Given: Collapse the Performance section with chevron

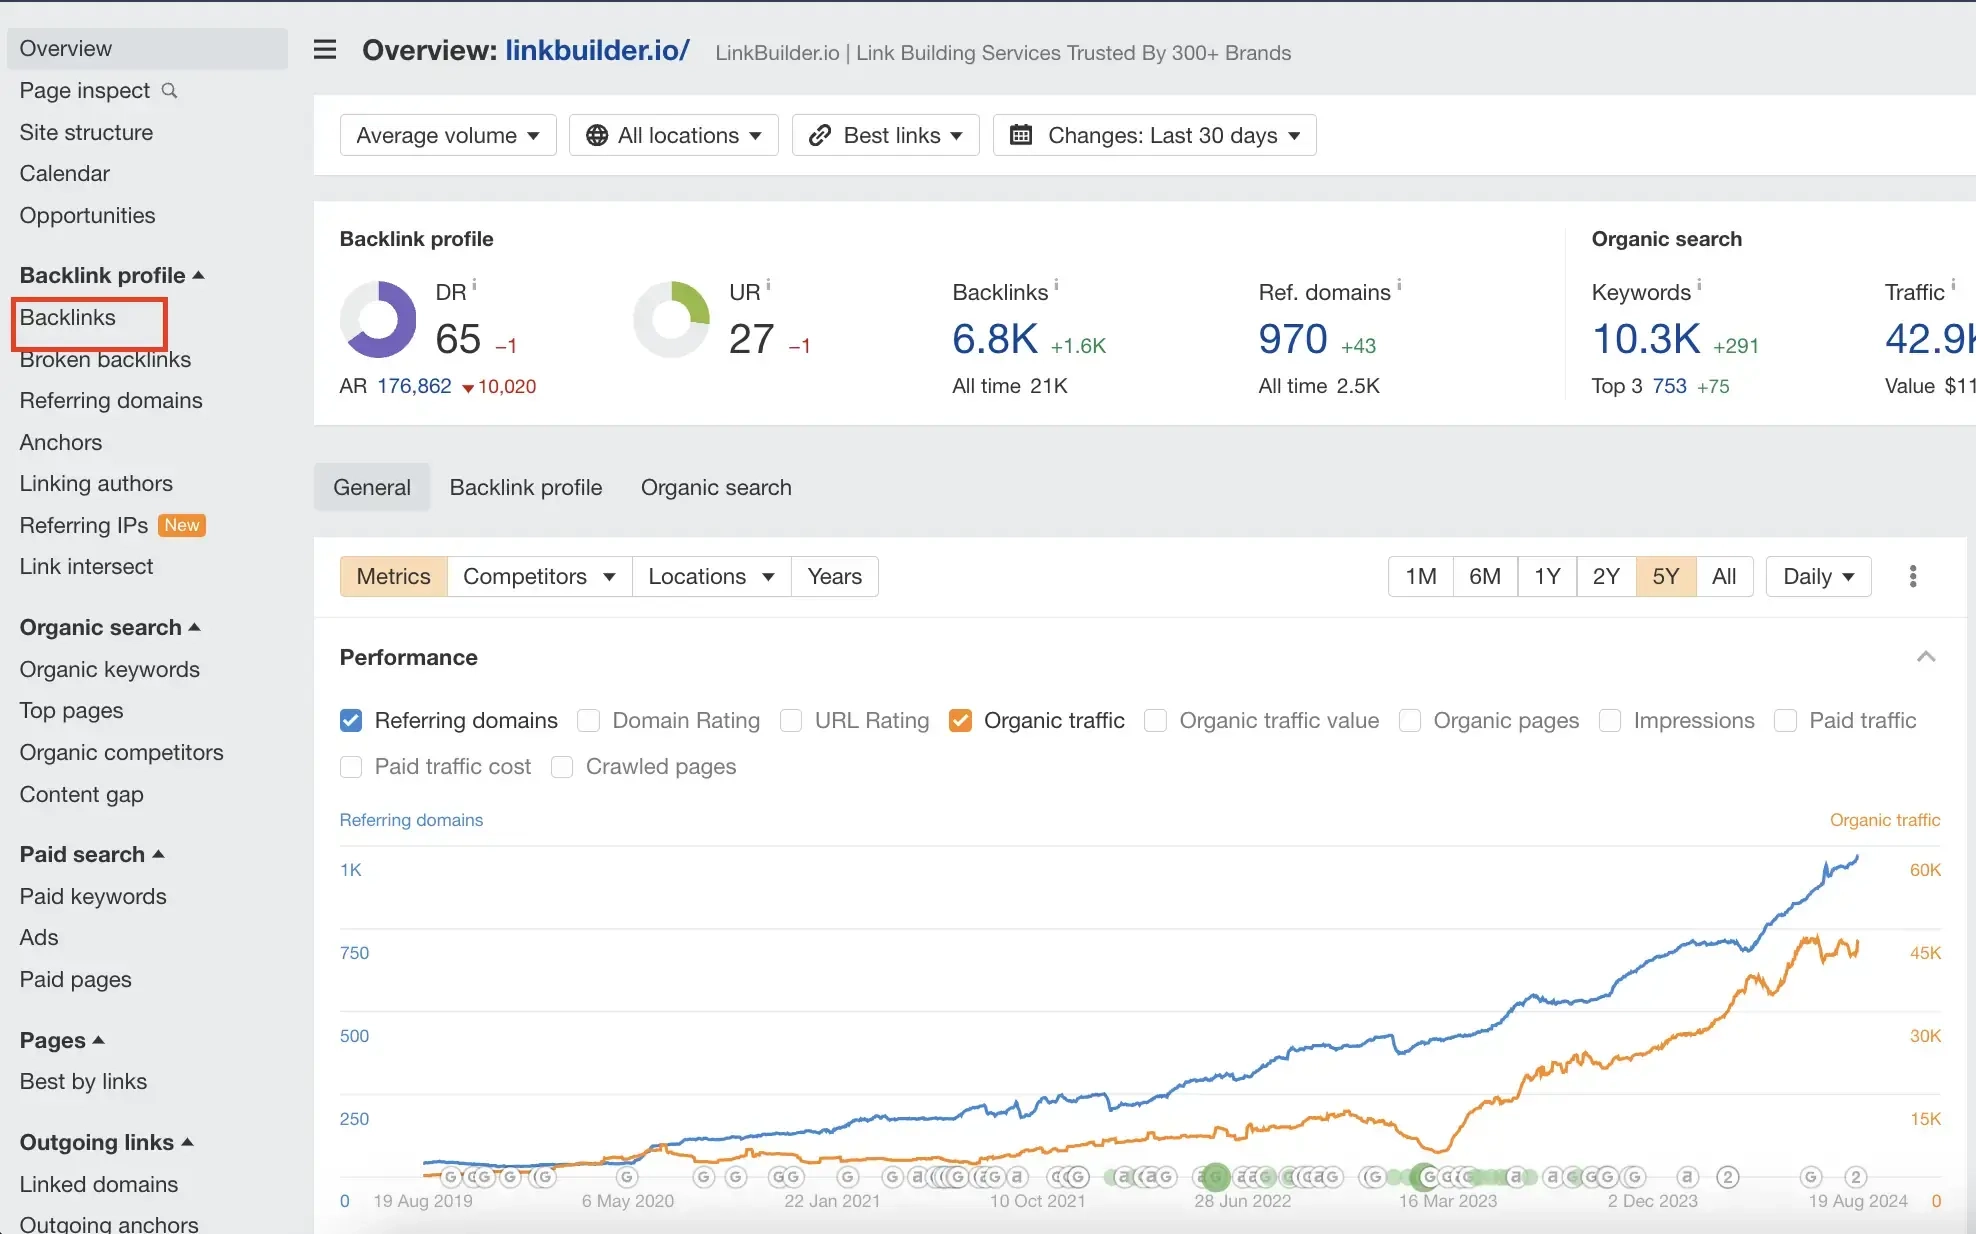Looking at the screenshot, I should pyautogui.click(x=1926, y=657).
